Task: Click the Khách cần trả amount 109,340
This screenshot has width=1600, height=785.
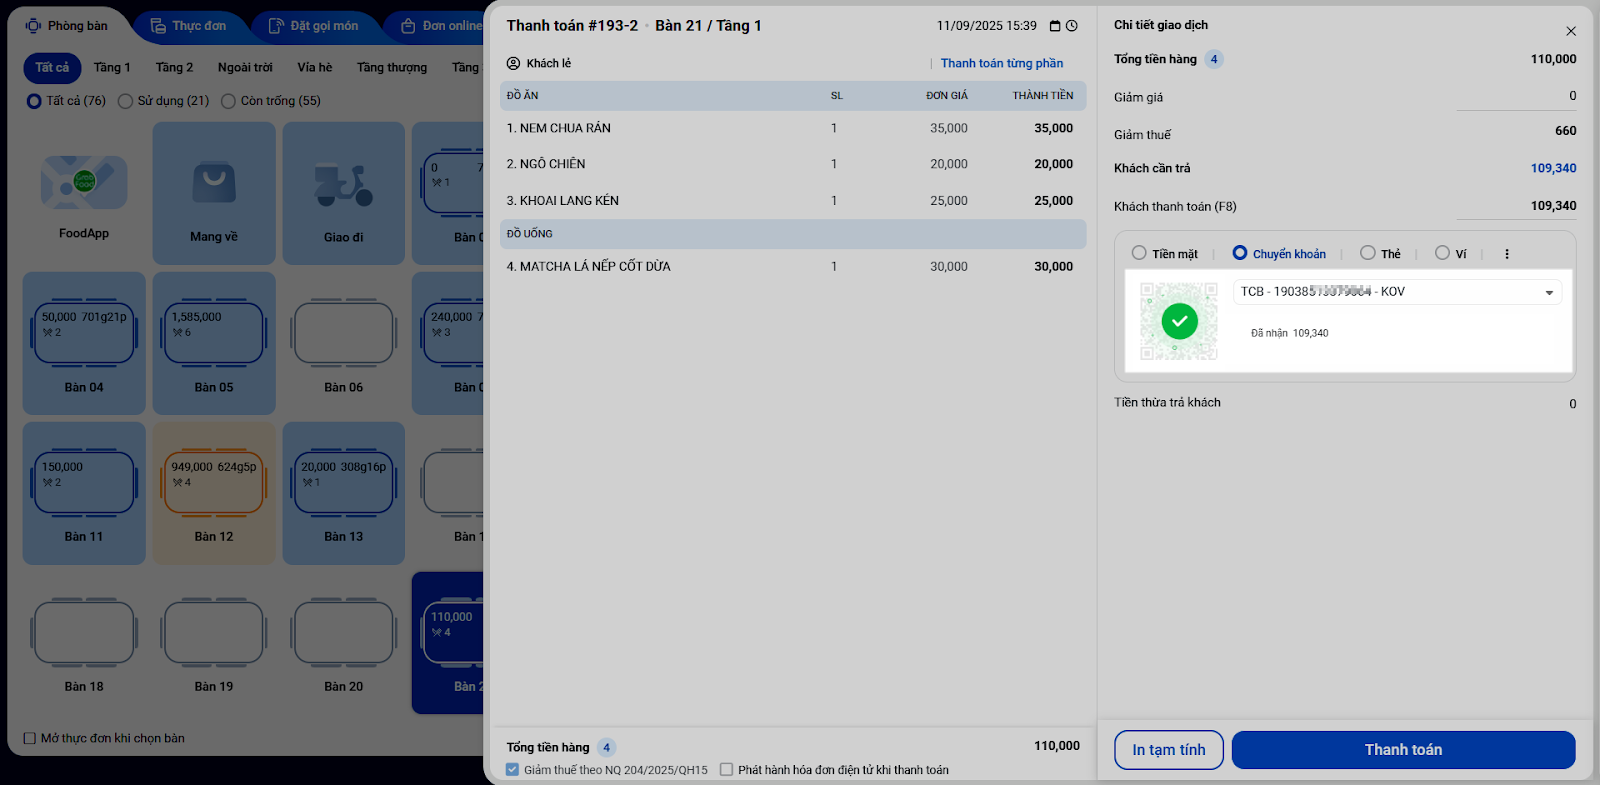Action: (x=1553, y=168)
